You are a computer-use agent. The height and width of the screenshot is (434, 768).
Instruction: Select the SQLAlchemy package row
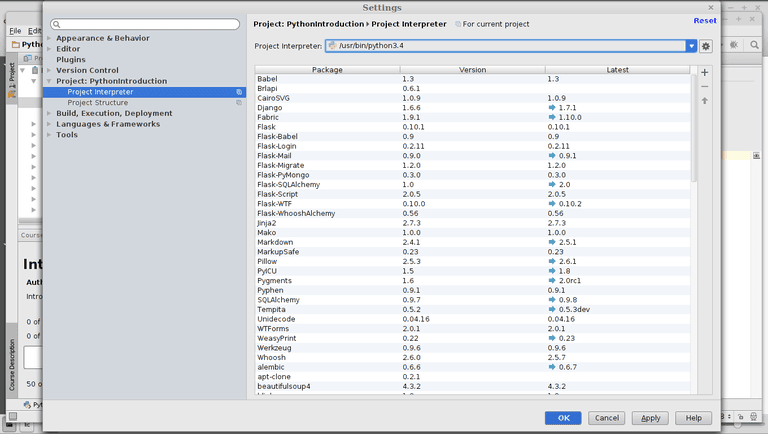pyautogui.click(x=472, y=300)
